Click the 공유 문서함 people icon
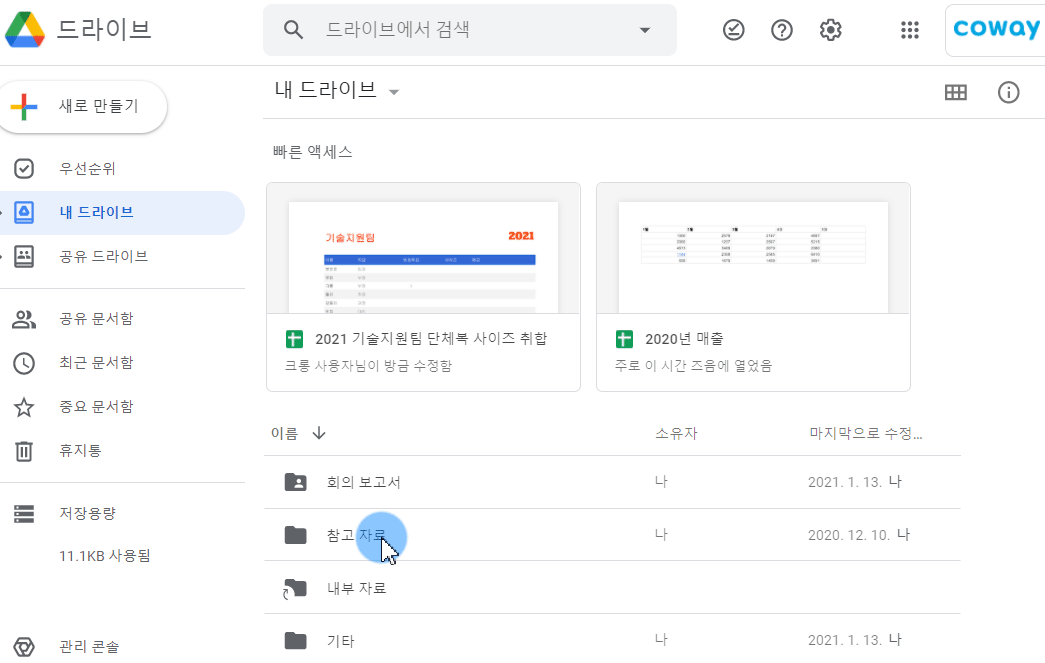 24,319
